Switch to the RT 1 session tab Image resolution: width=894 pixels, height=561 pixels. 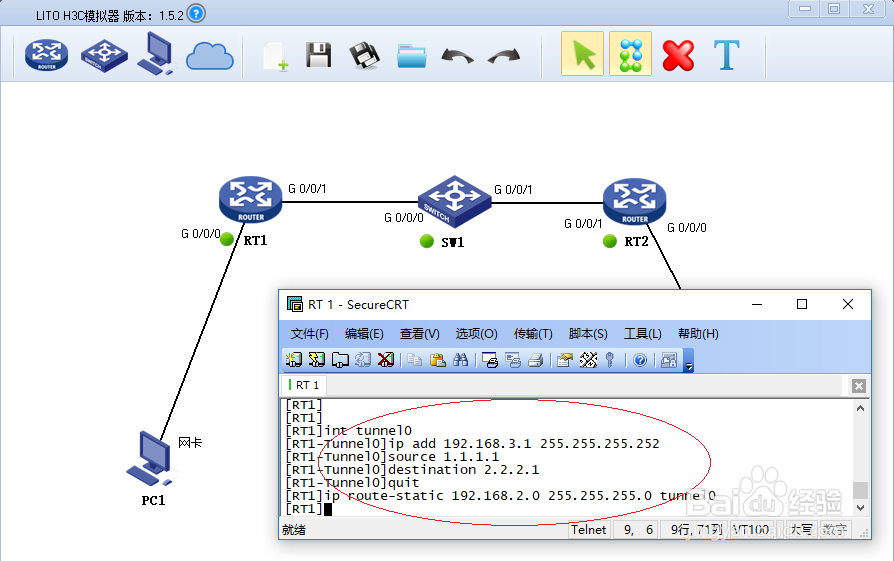tap(304, 385)
